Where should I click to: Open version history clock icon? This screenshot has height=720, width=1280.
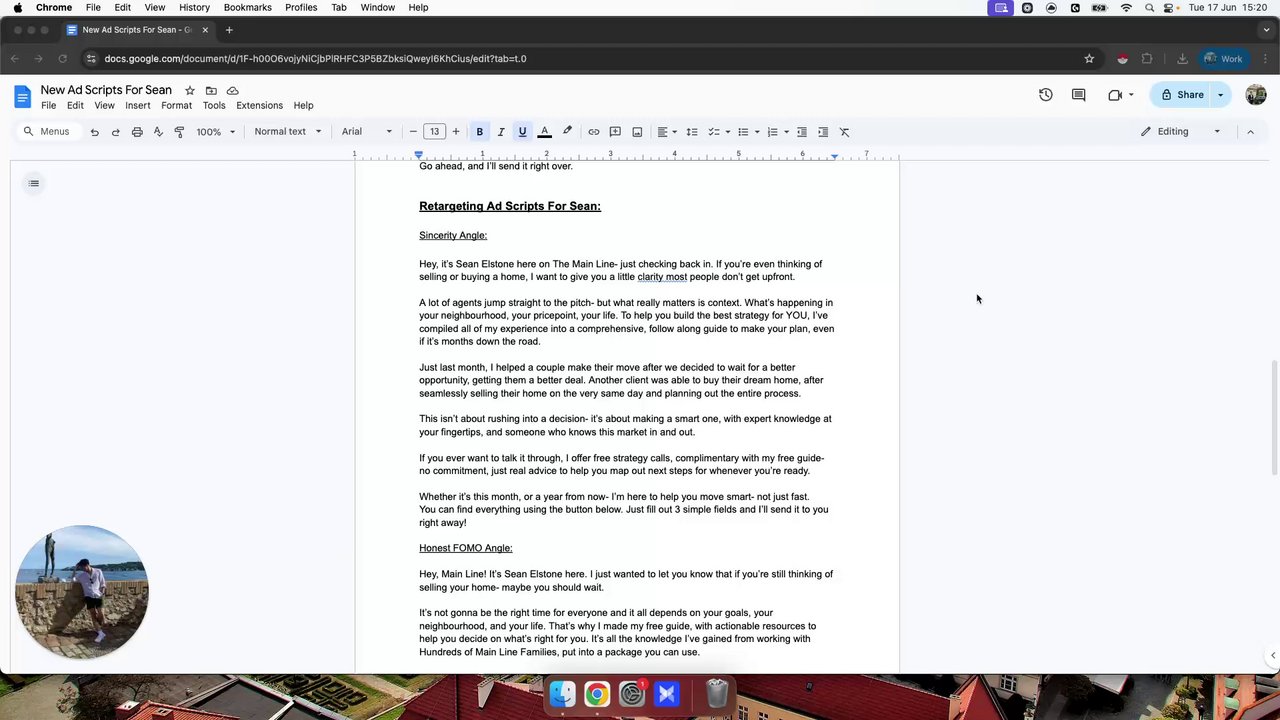(1045, 95)
